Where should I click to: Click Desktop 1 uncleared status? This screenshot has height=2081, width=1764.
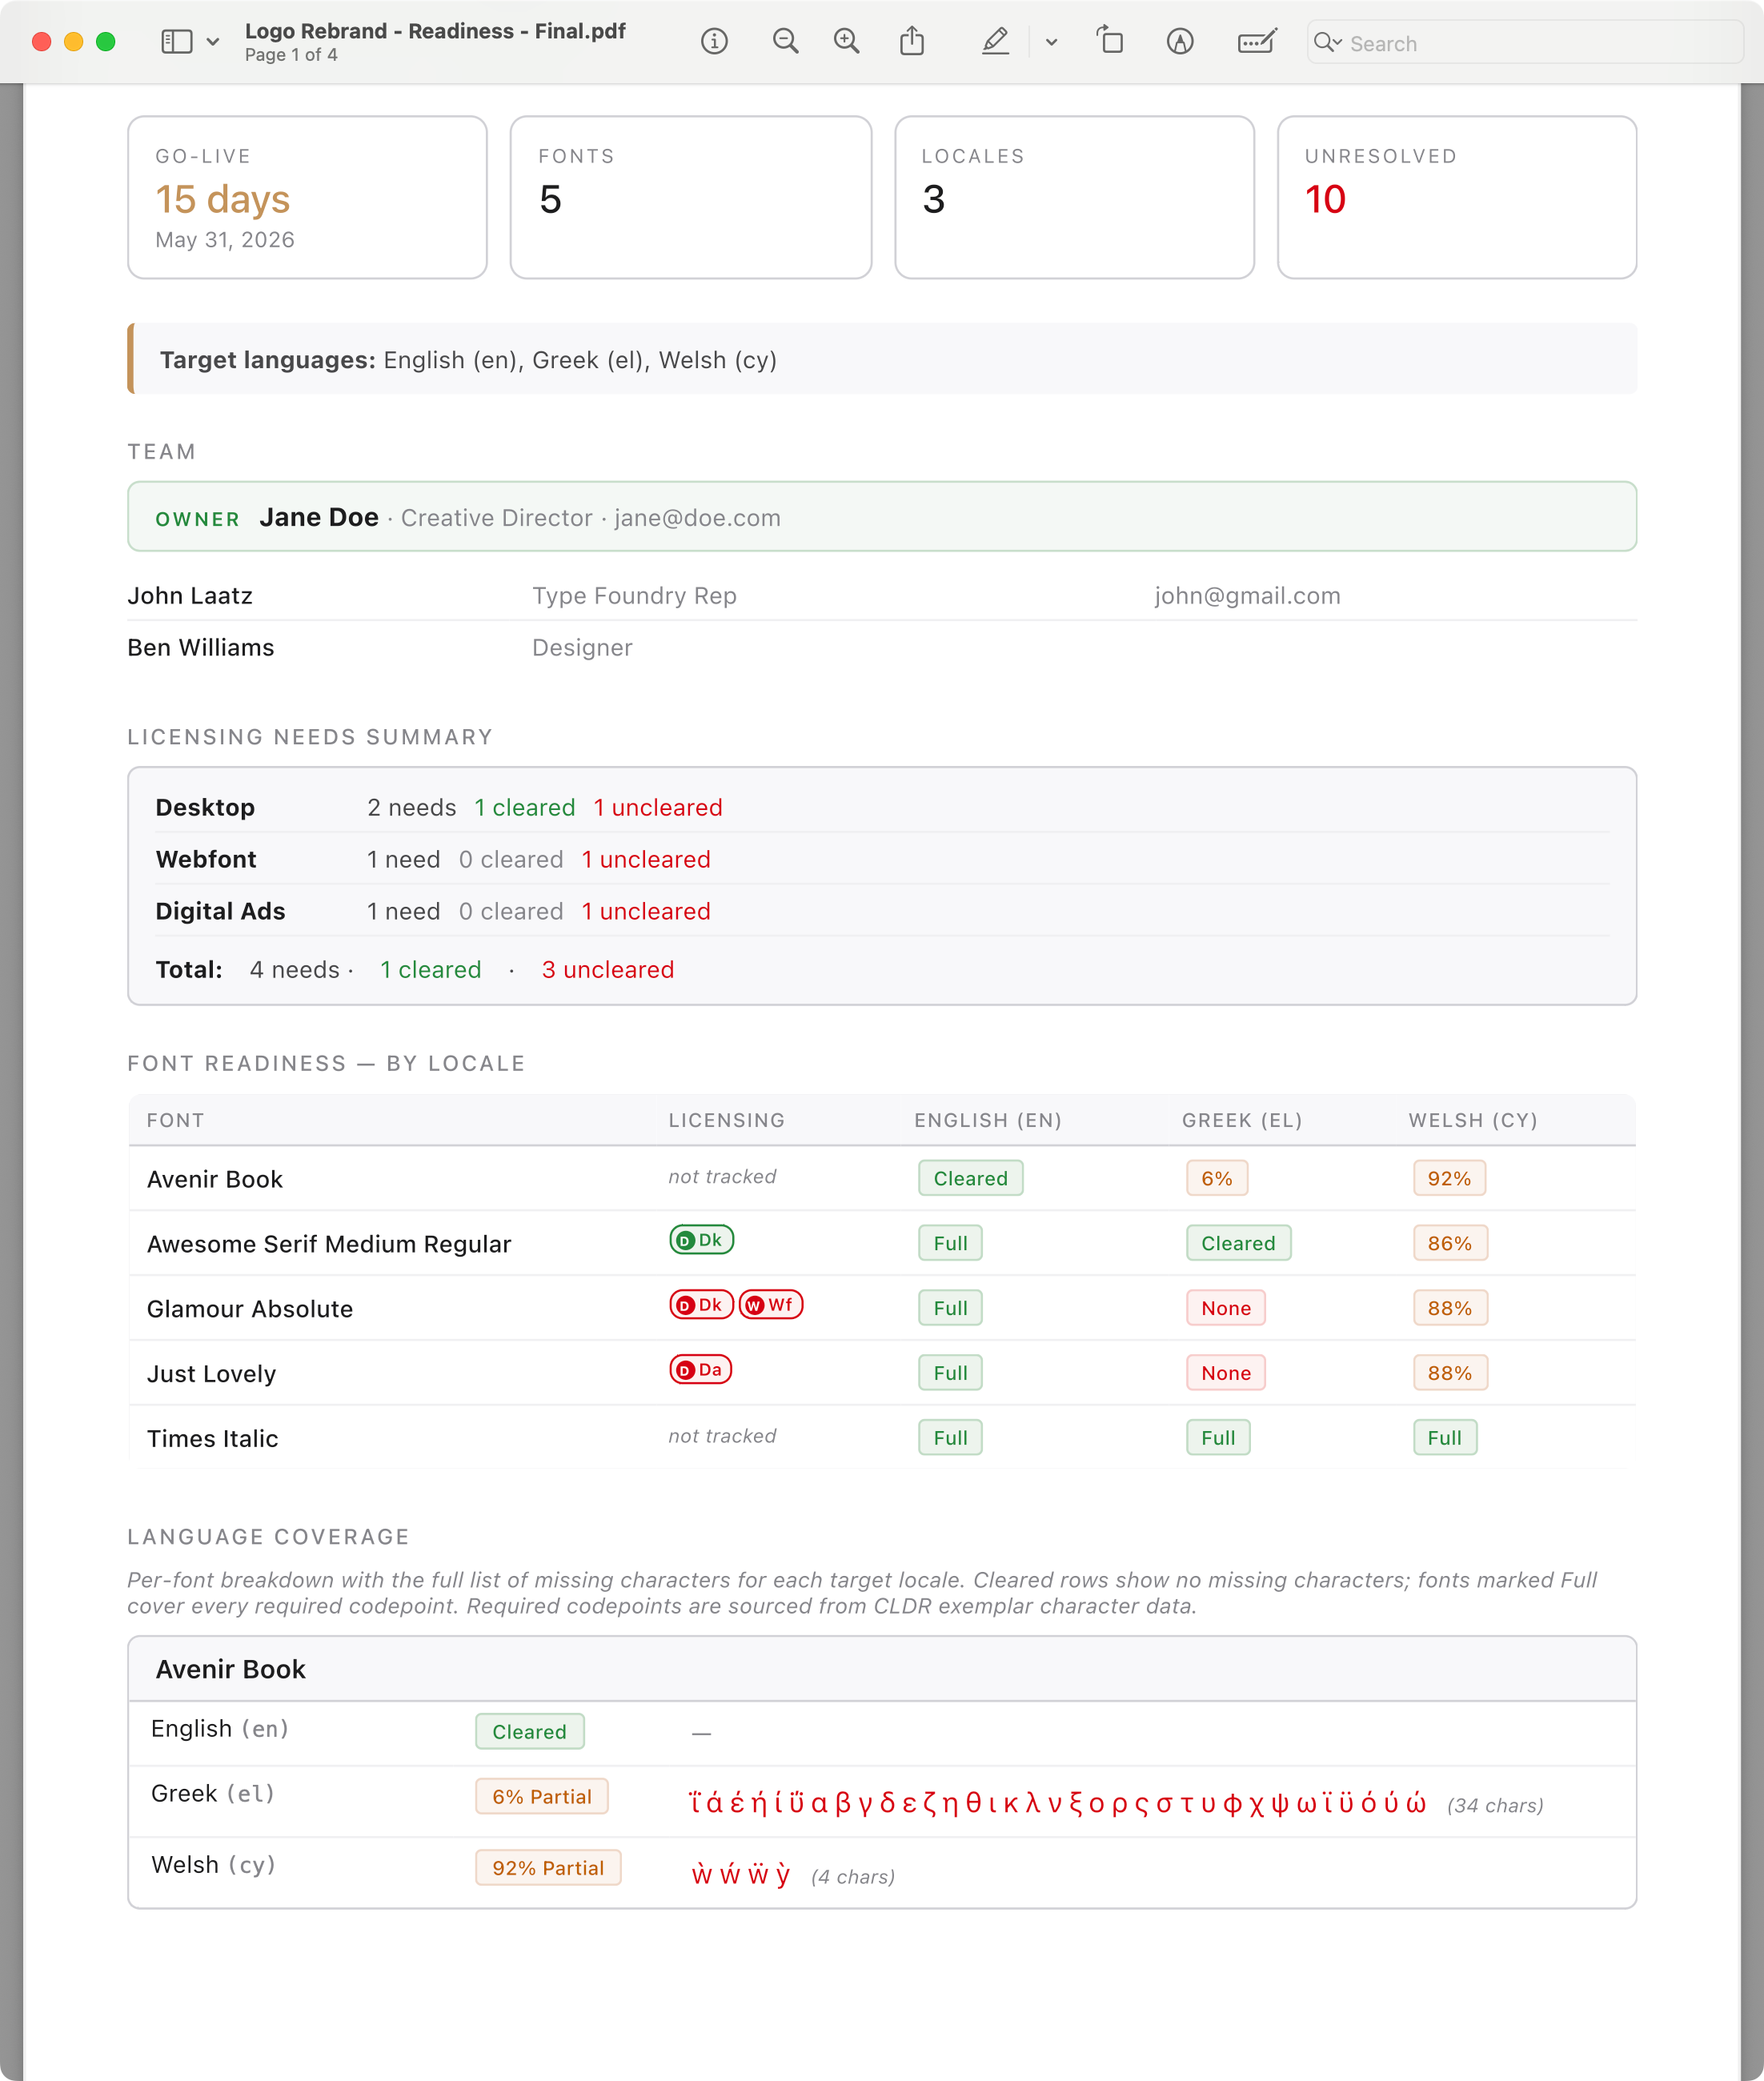658,807
